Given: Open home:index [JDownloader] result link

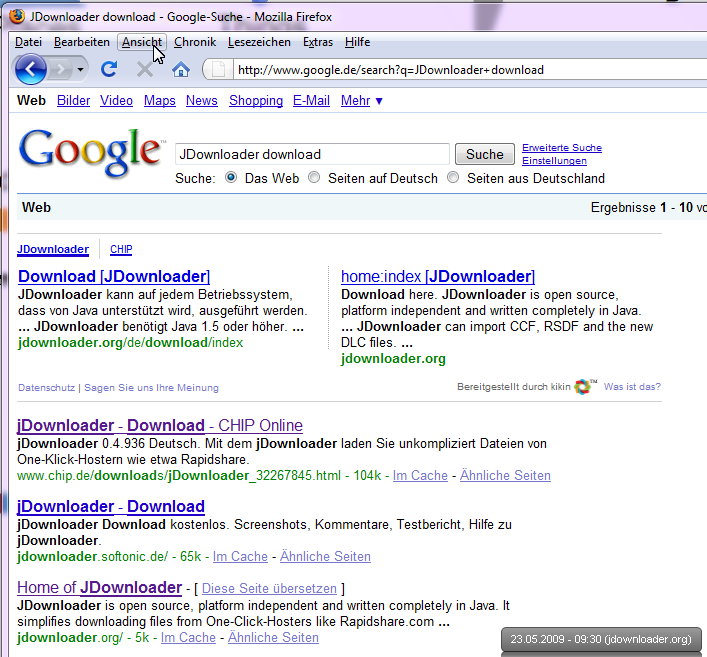Looking at the screenshot, I should [438, 276].
